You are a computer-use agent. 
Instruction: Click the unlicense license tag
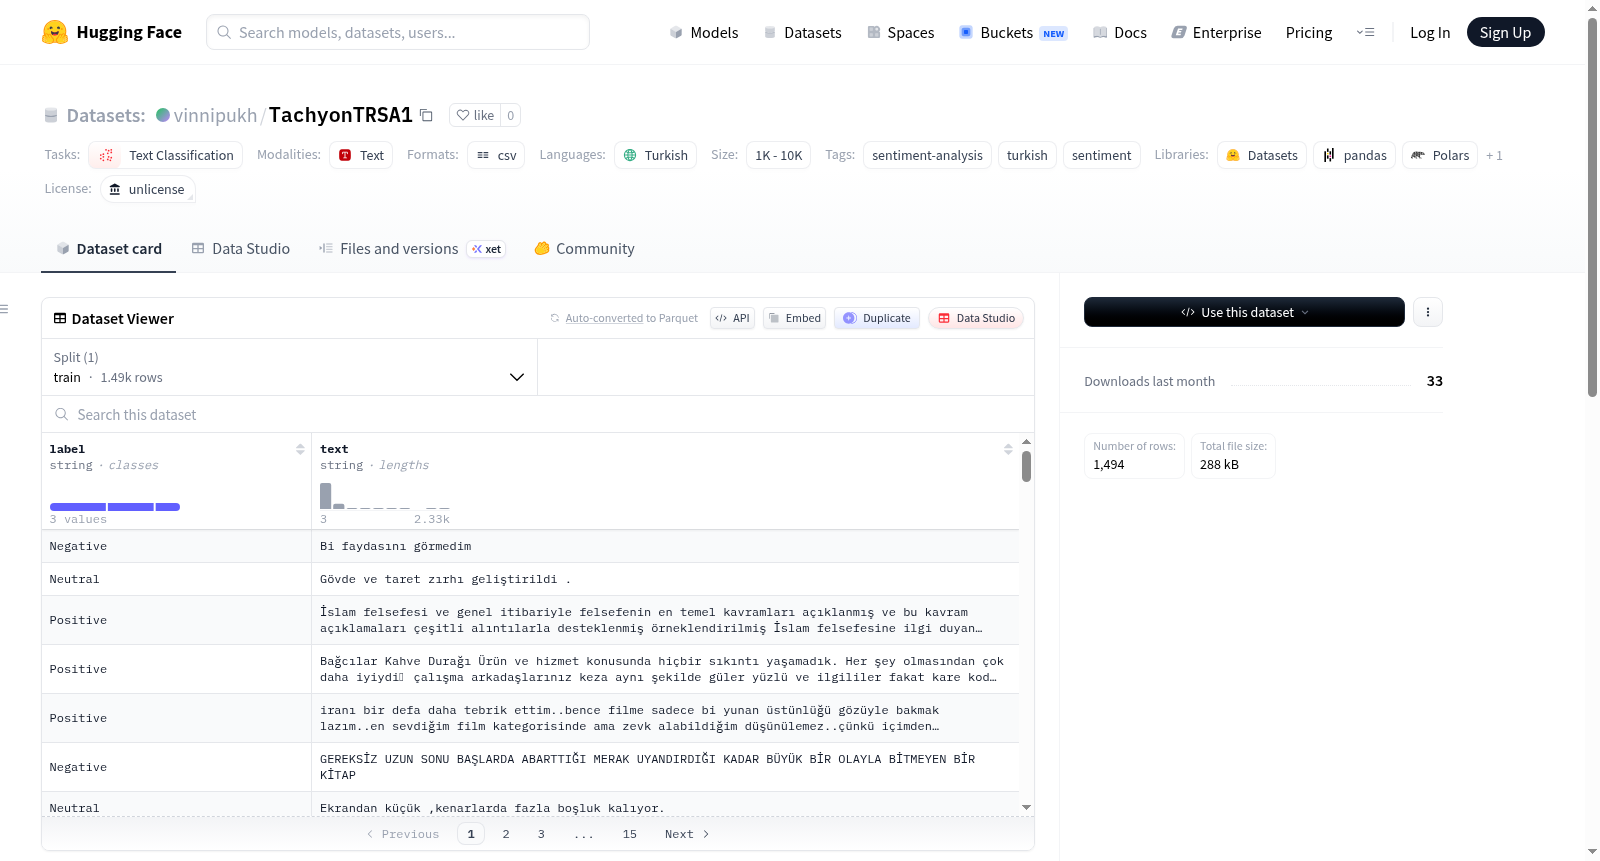pos(147,189)
